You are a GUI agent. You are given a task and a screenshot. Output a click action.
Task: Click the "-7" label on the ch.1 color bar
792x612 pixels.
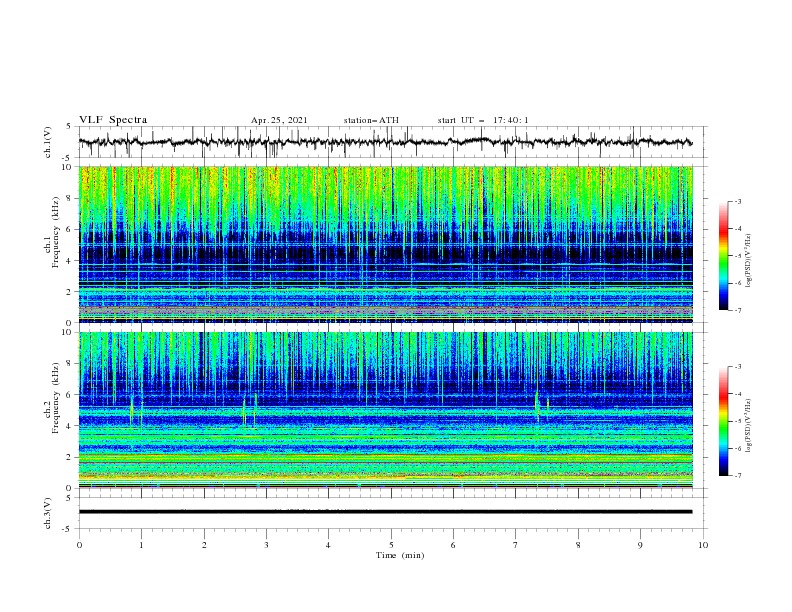coord(738,310)
